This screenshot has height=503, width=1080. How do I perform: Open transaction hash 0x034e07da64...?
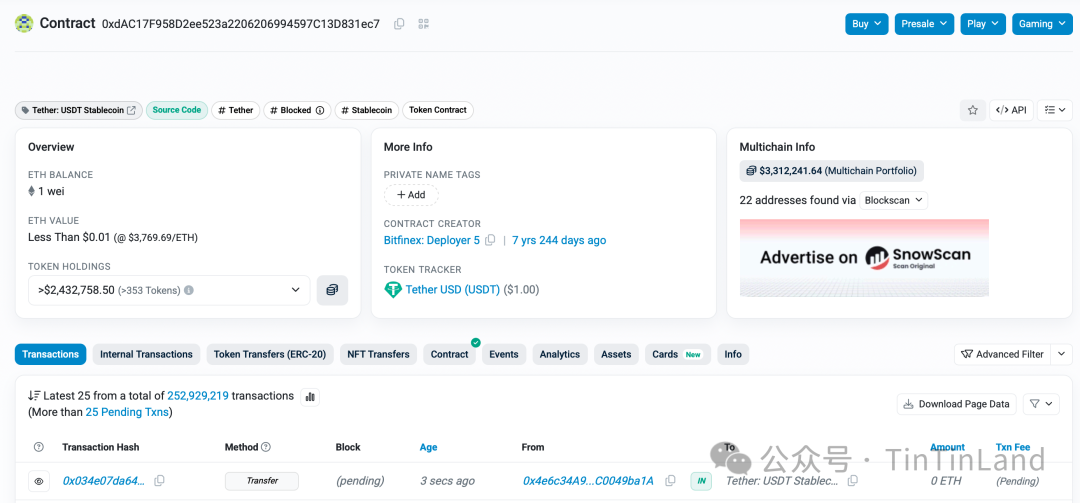(x=104, y=481)
